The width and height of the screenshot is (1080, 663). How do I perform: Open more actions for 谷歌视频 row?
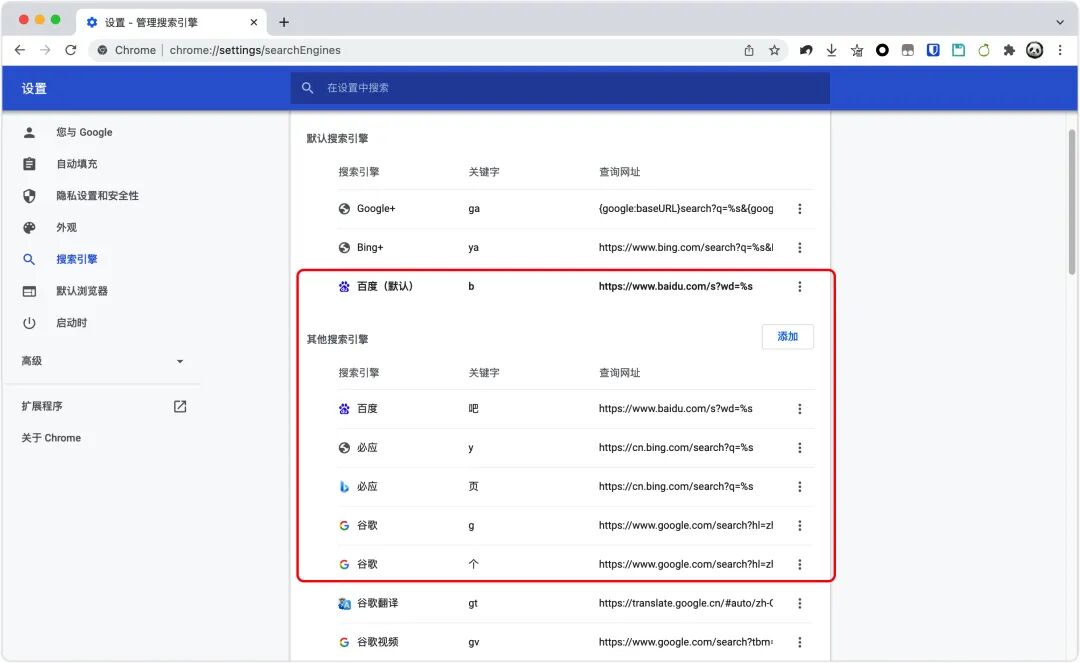pyautogui.click(x=800, y=642)
